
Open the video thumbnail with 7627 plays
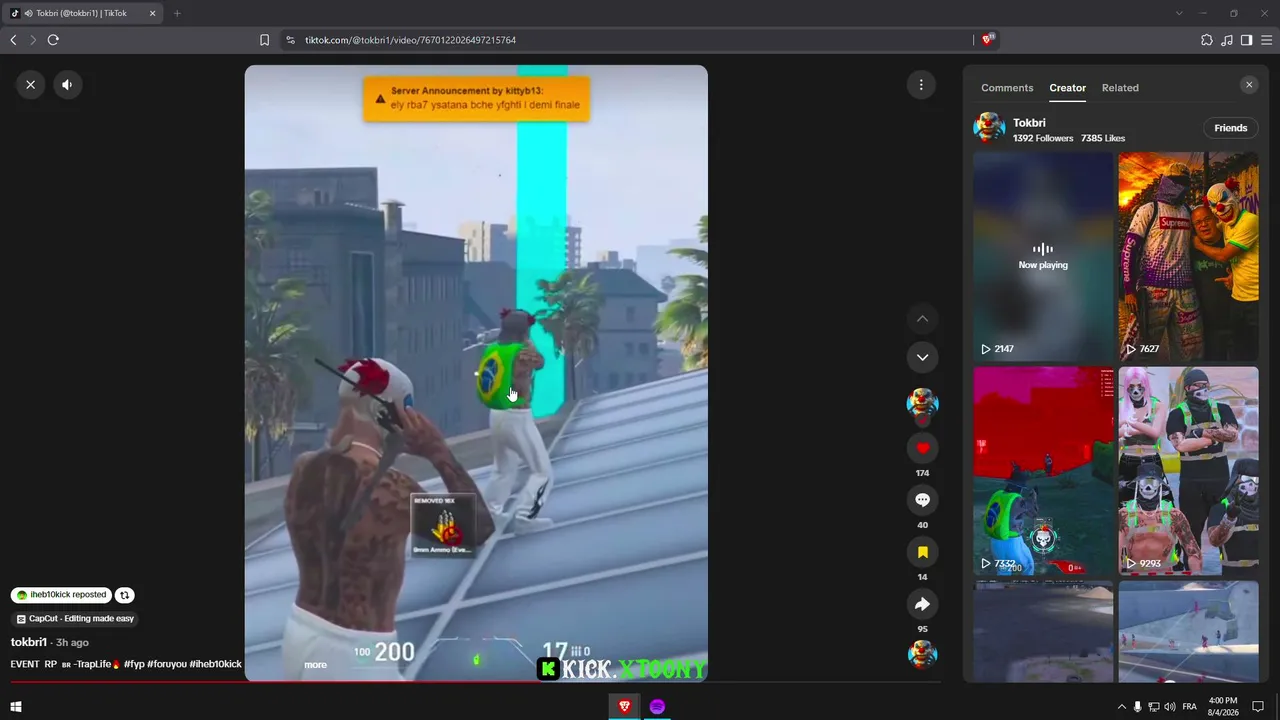pyautogui.click(x=1188, y=256)
